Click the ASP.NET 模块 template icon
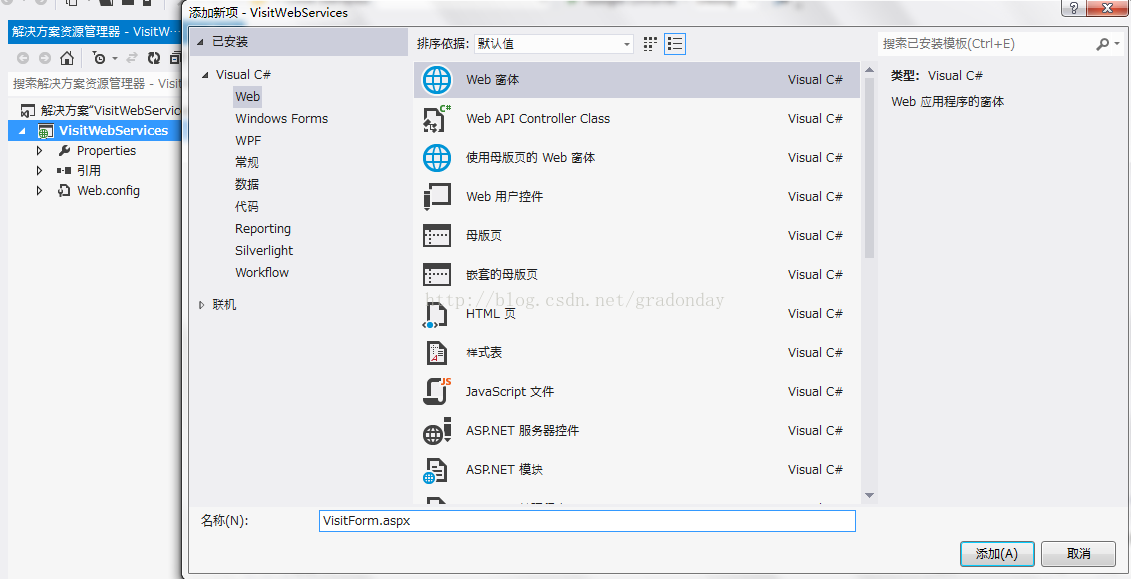Screen dimensions: 1131x579 (x=437, y=470)
